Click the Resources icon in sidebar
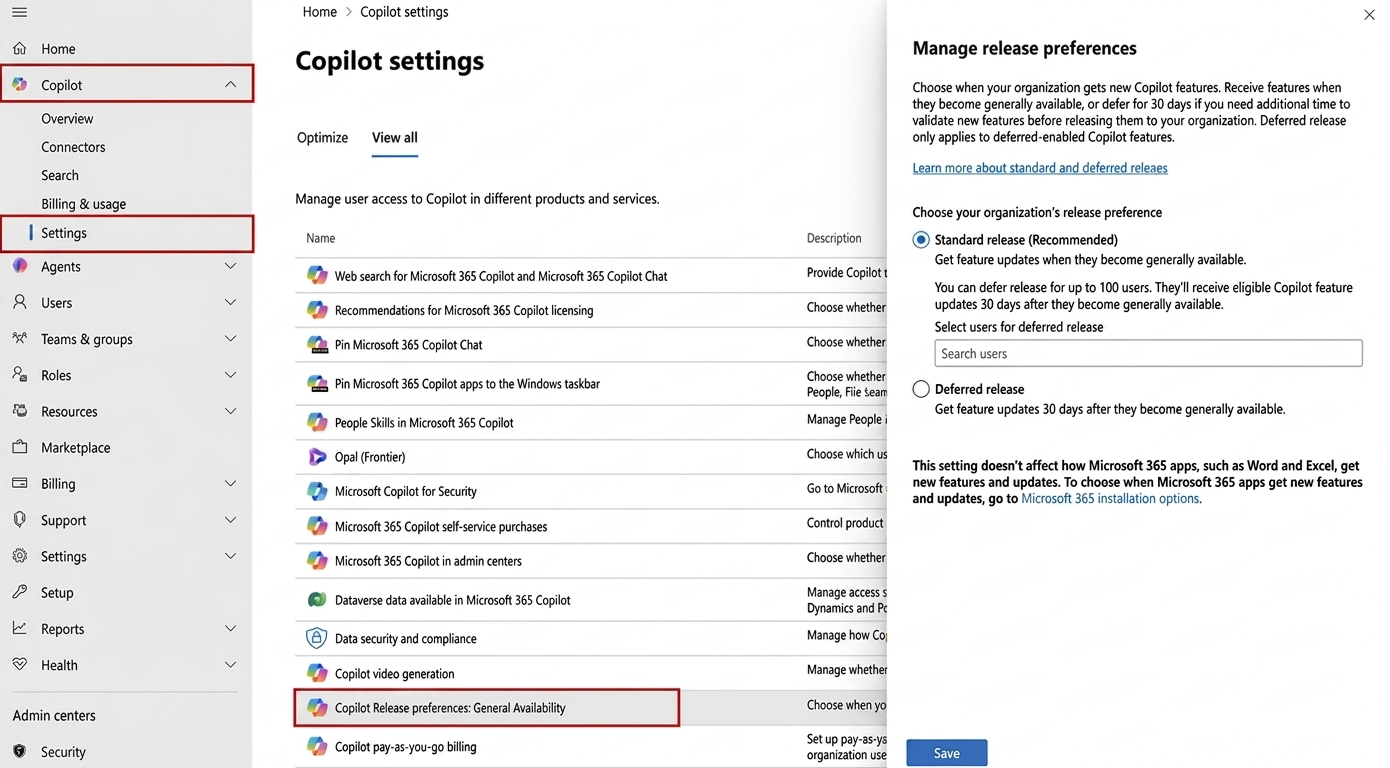 (20, 411)
